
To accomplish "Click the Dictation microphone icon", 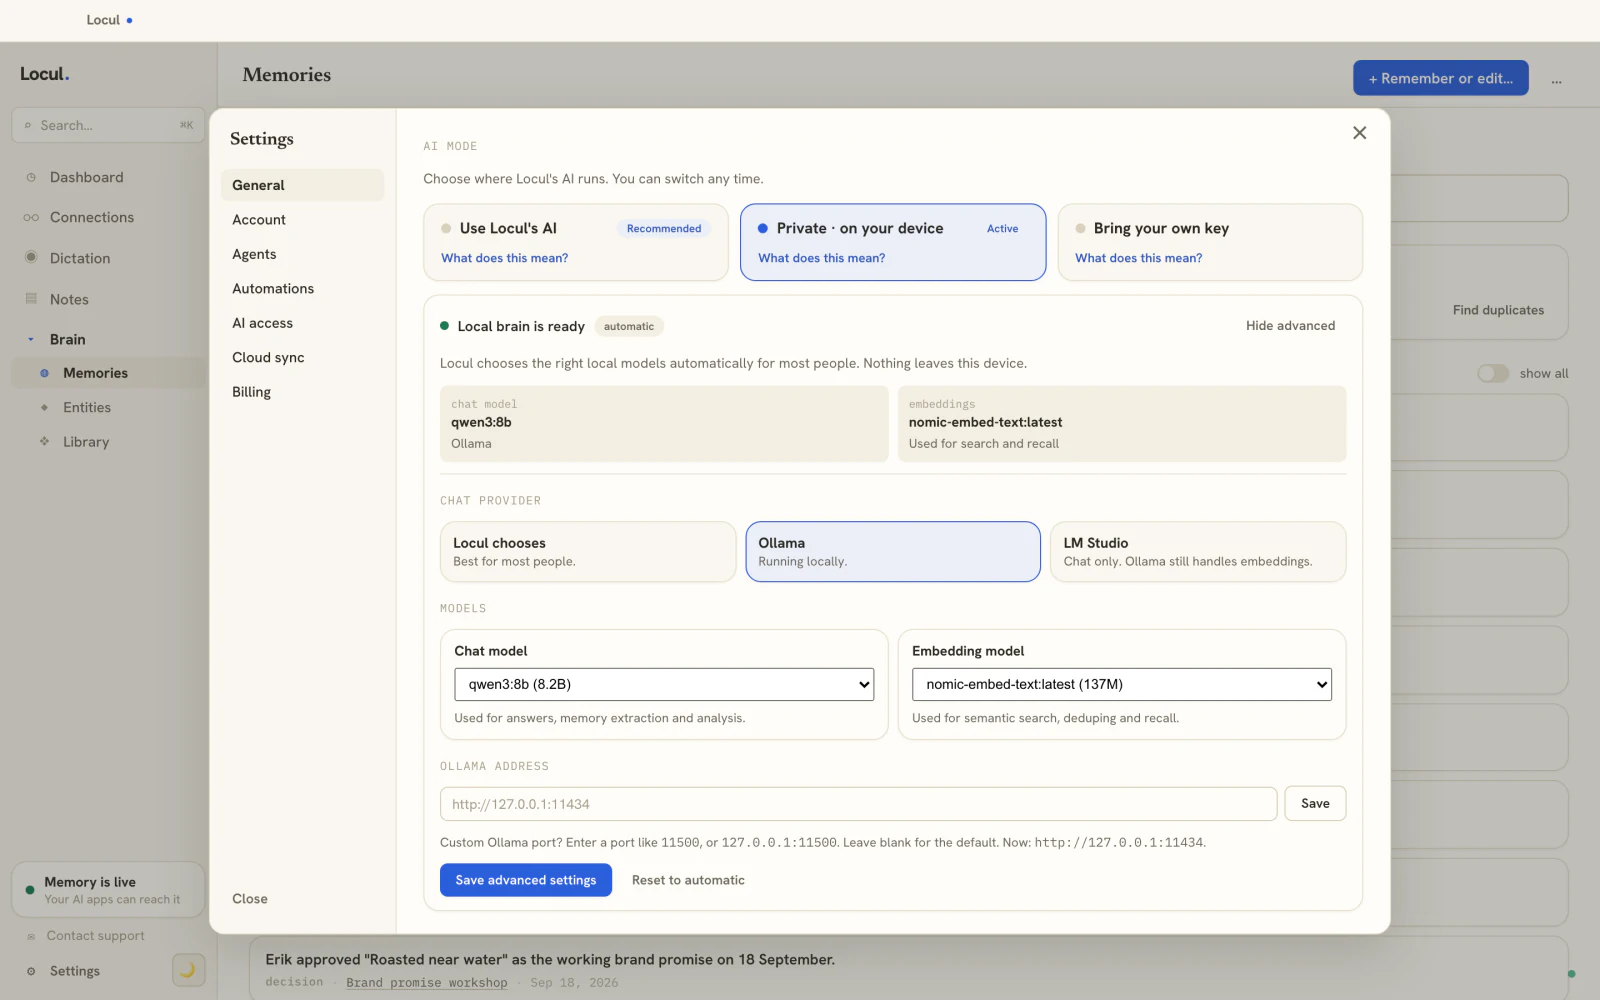I will pyautogui.click(x=31, y=257).
